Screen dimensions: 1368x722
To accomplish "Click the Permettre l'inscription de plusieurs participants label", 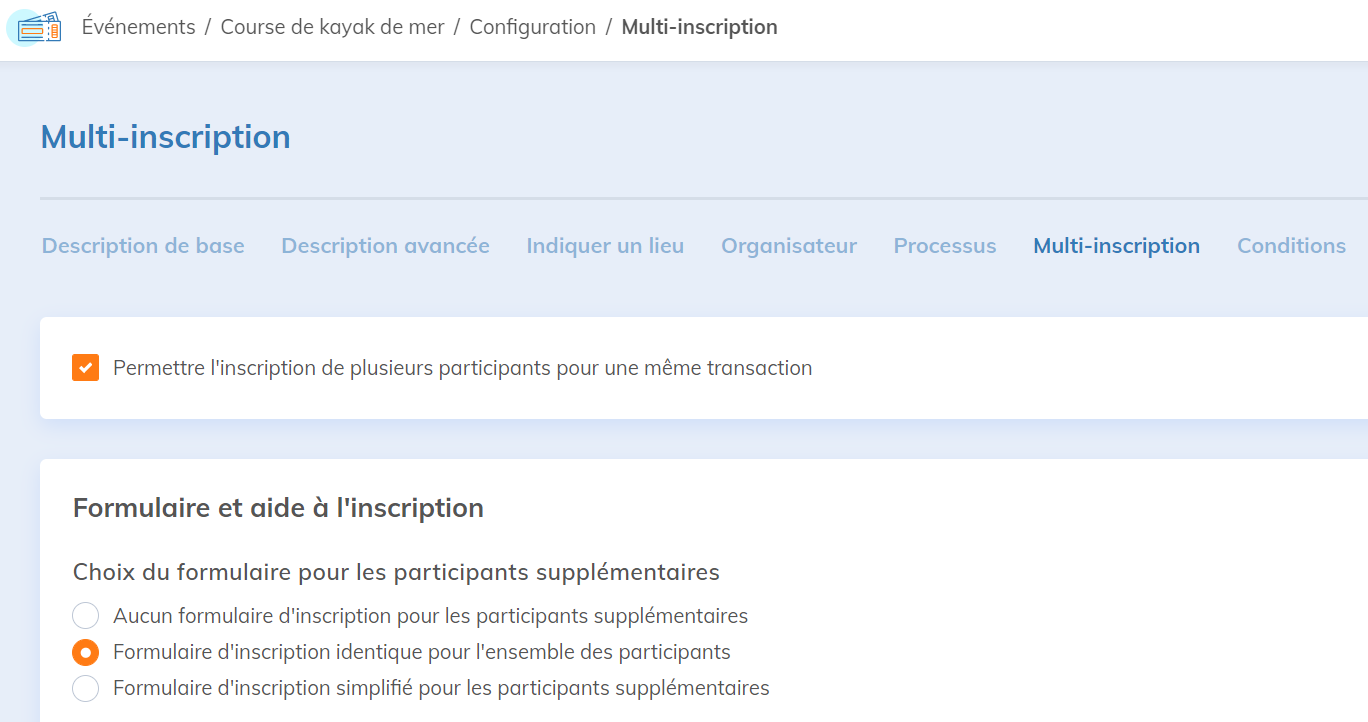I will click(x=462, y=368).
